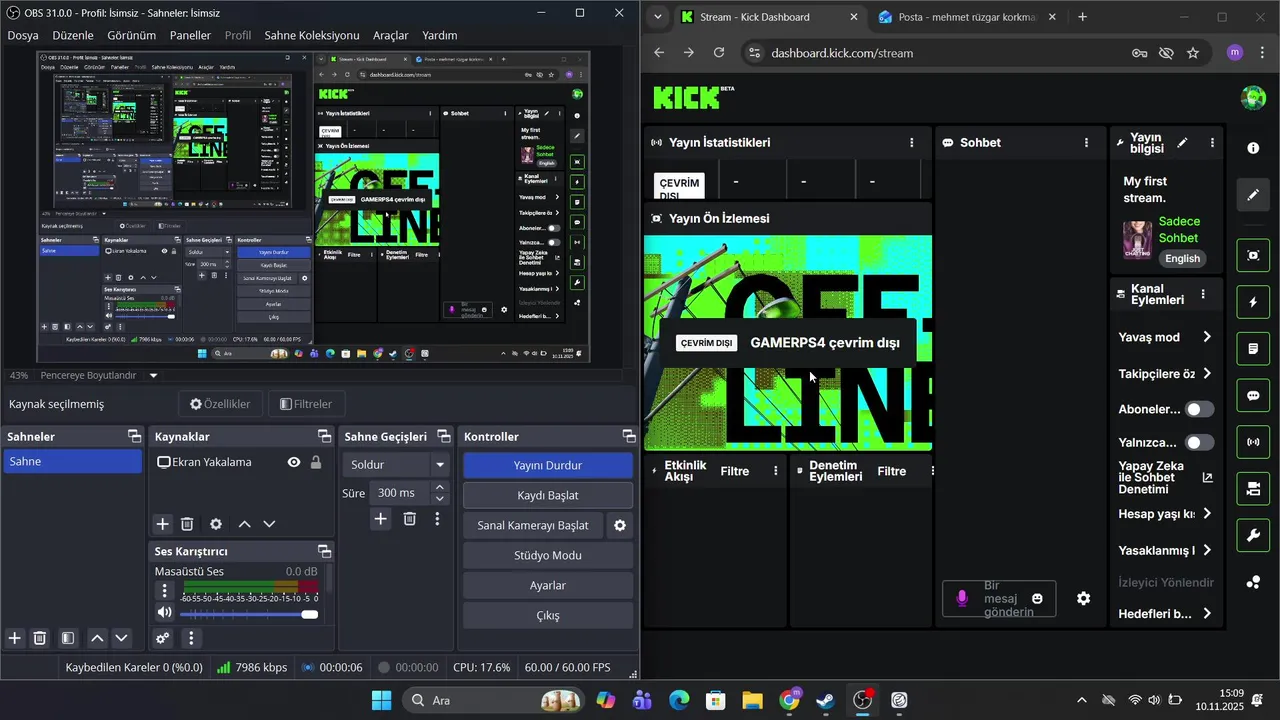Screen dimensions: 1280x720
Task: Click Filtreler button in source toolbar
Action: 305,404
